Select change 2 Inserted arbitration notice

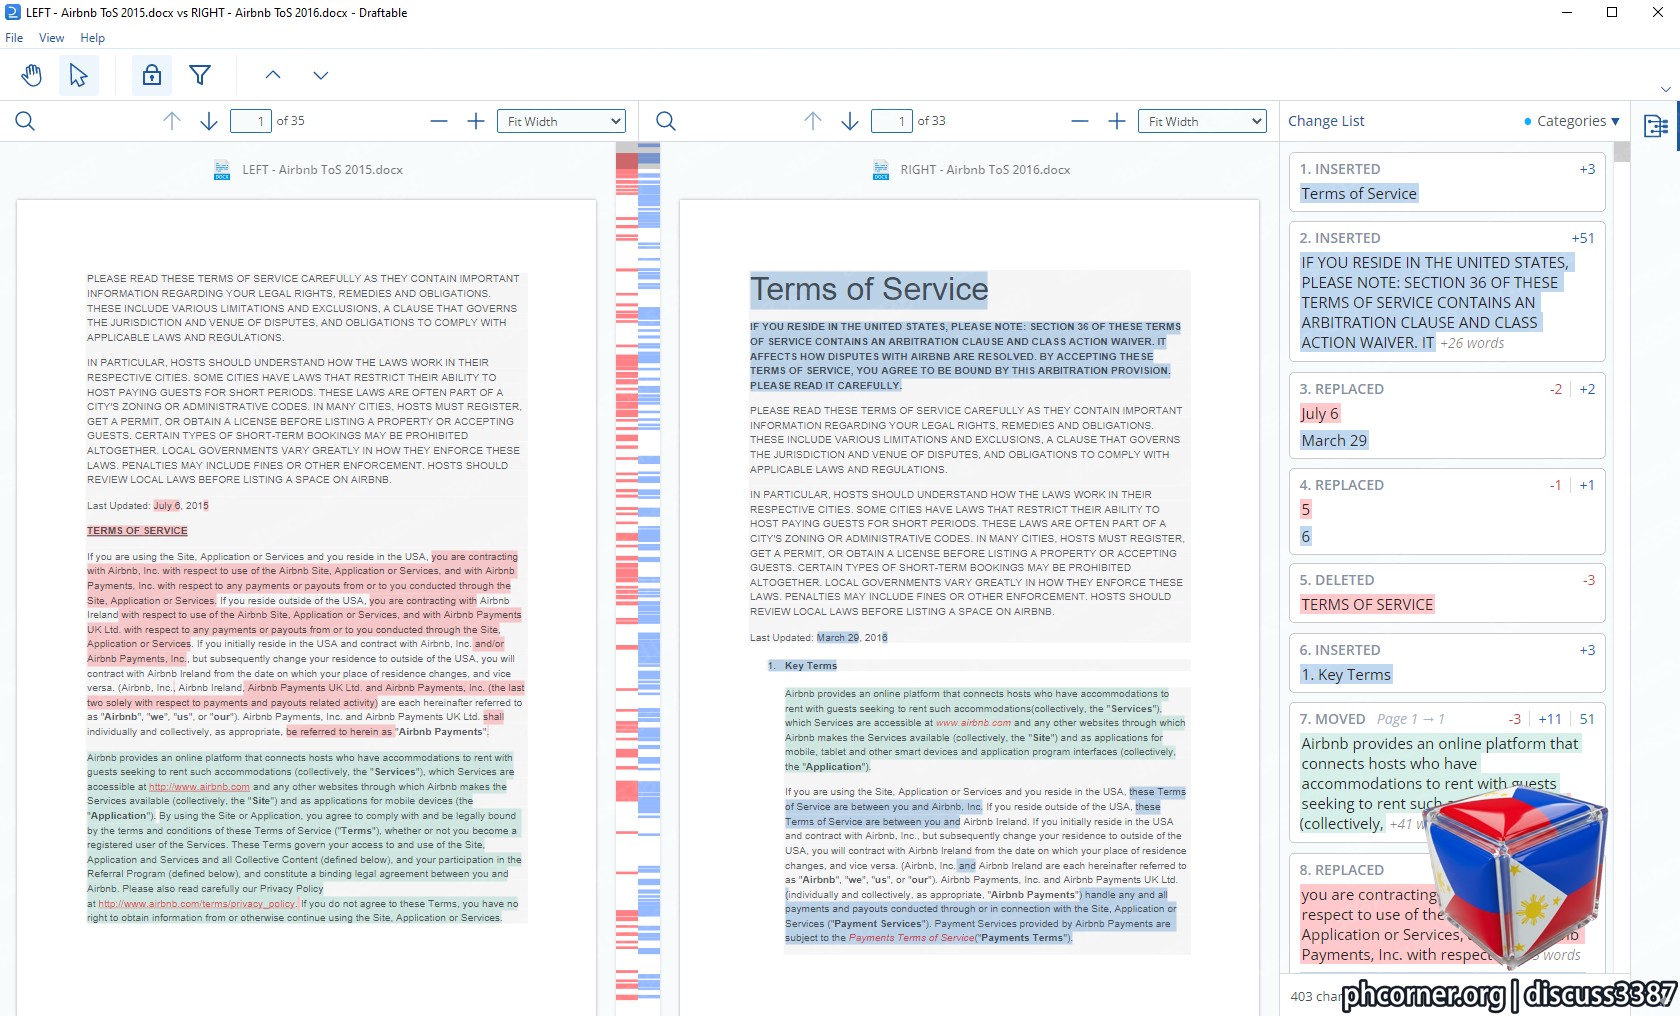[1447, 291]
